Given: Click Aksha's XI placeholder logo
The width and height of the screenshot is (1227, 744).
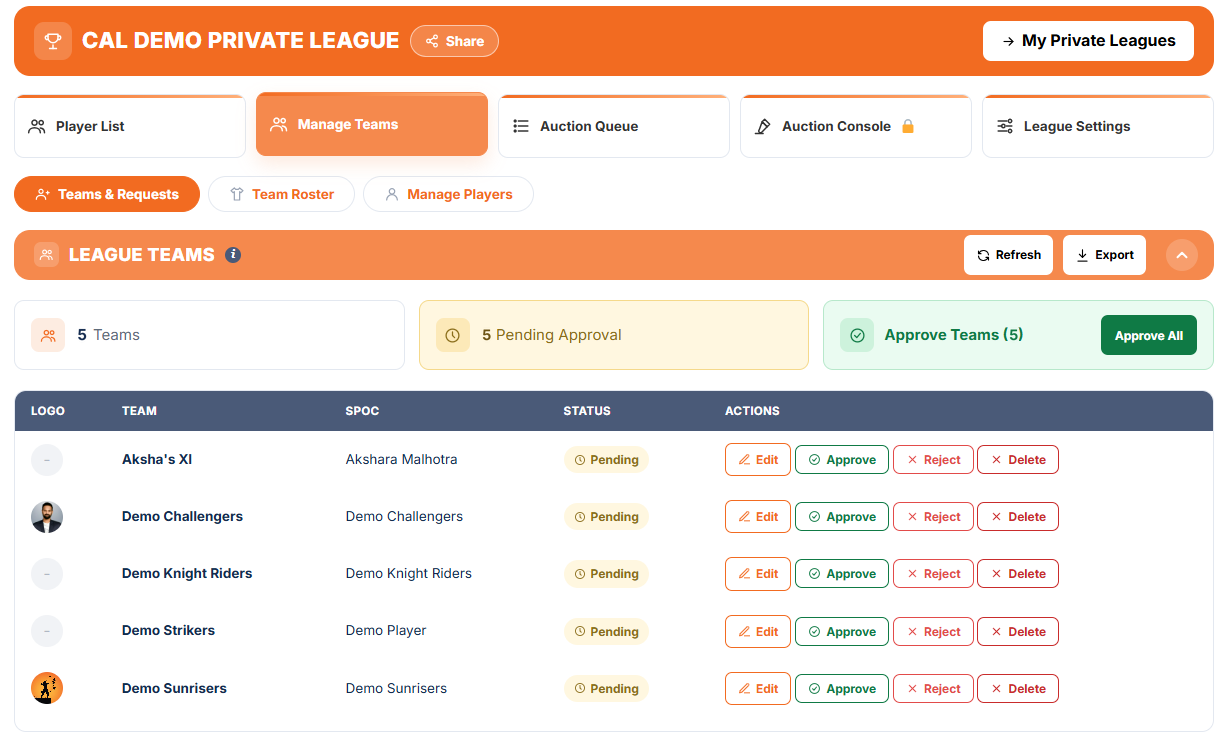Looking at the screenshot, I should (47, 460).
